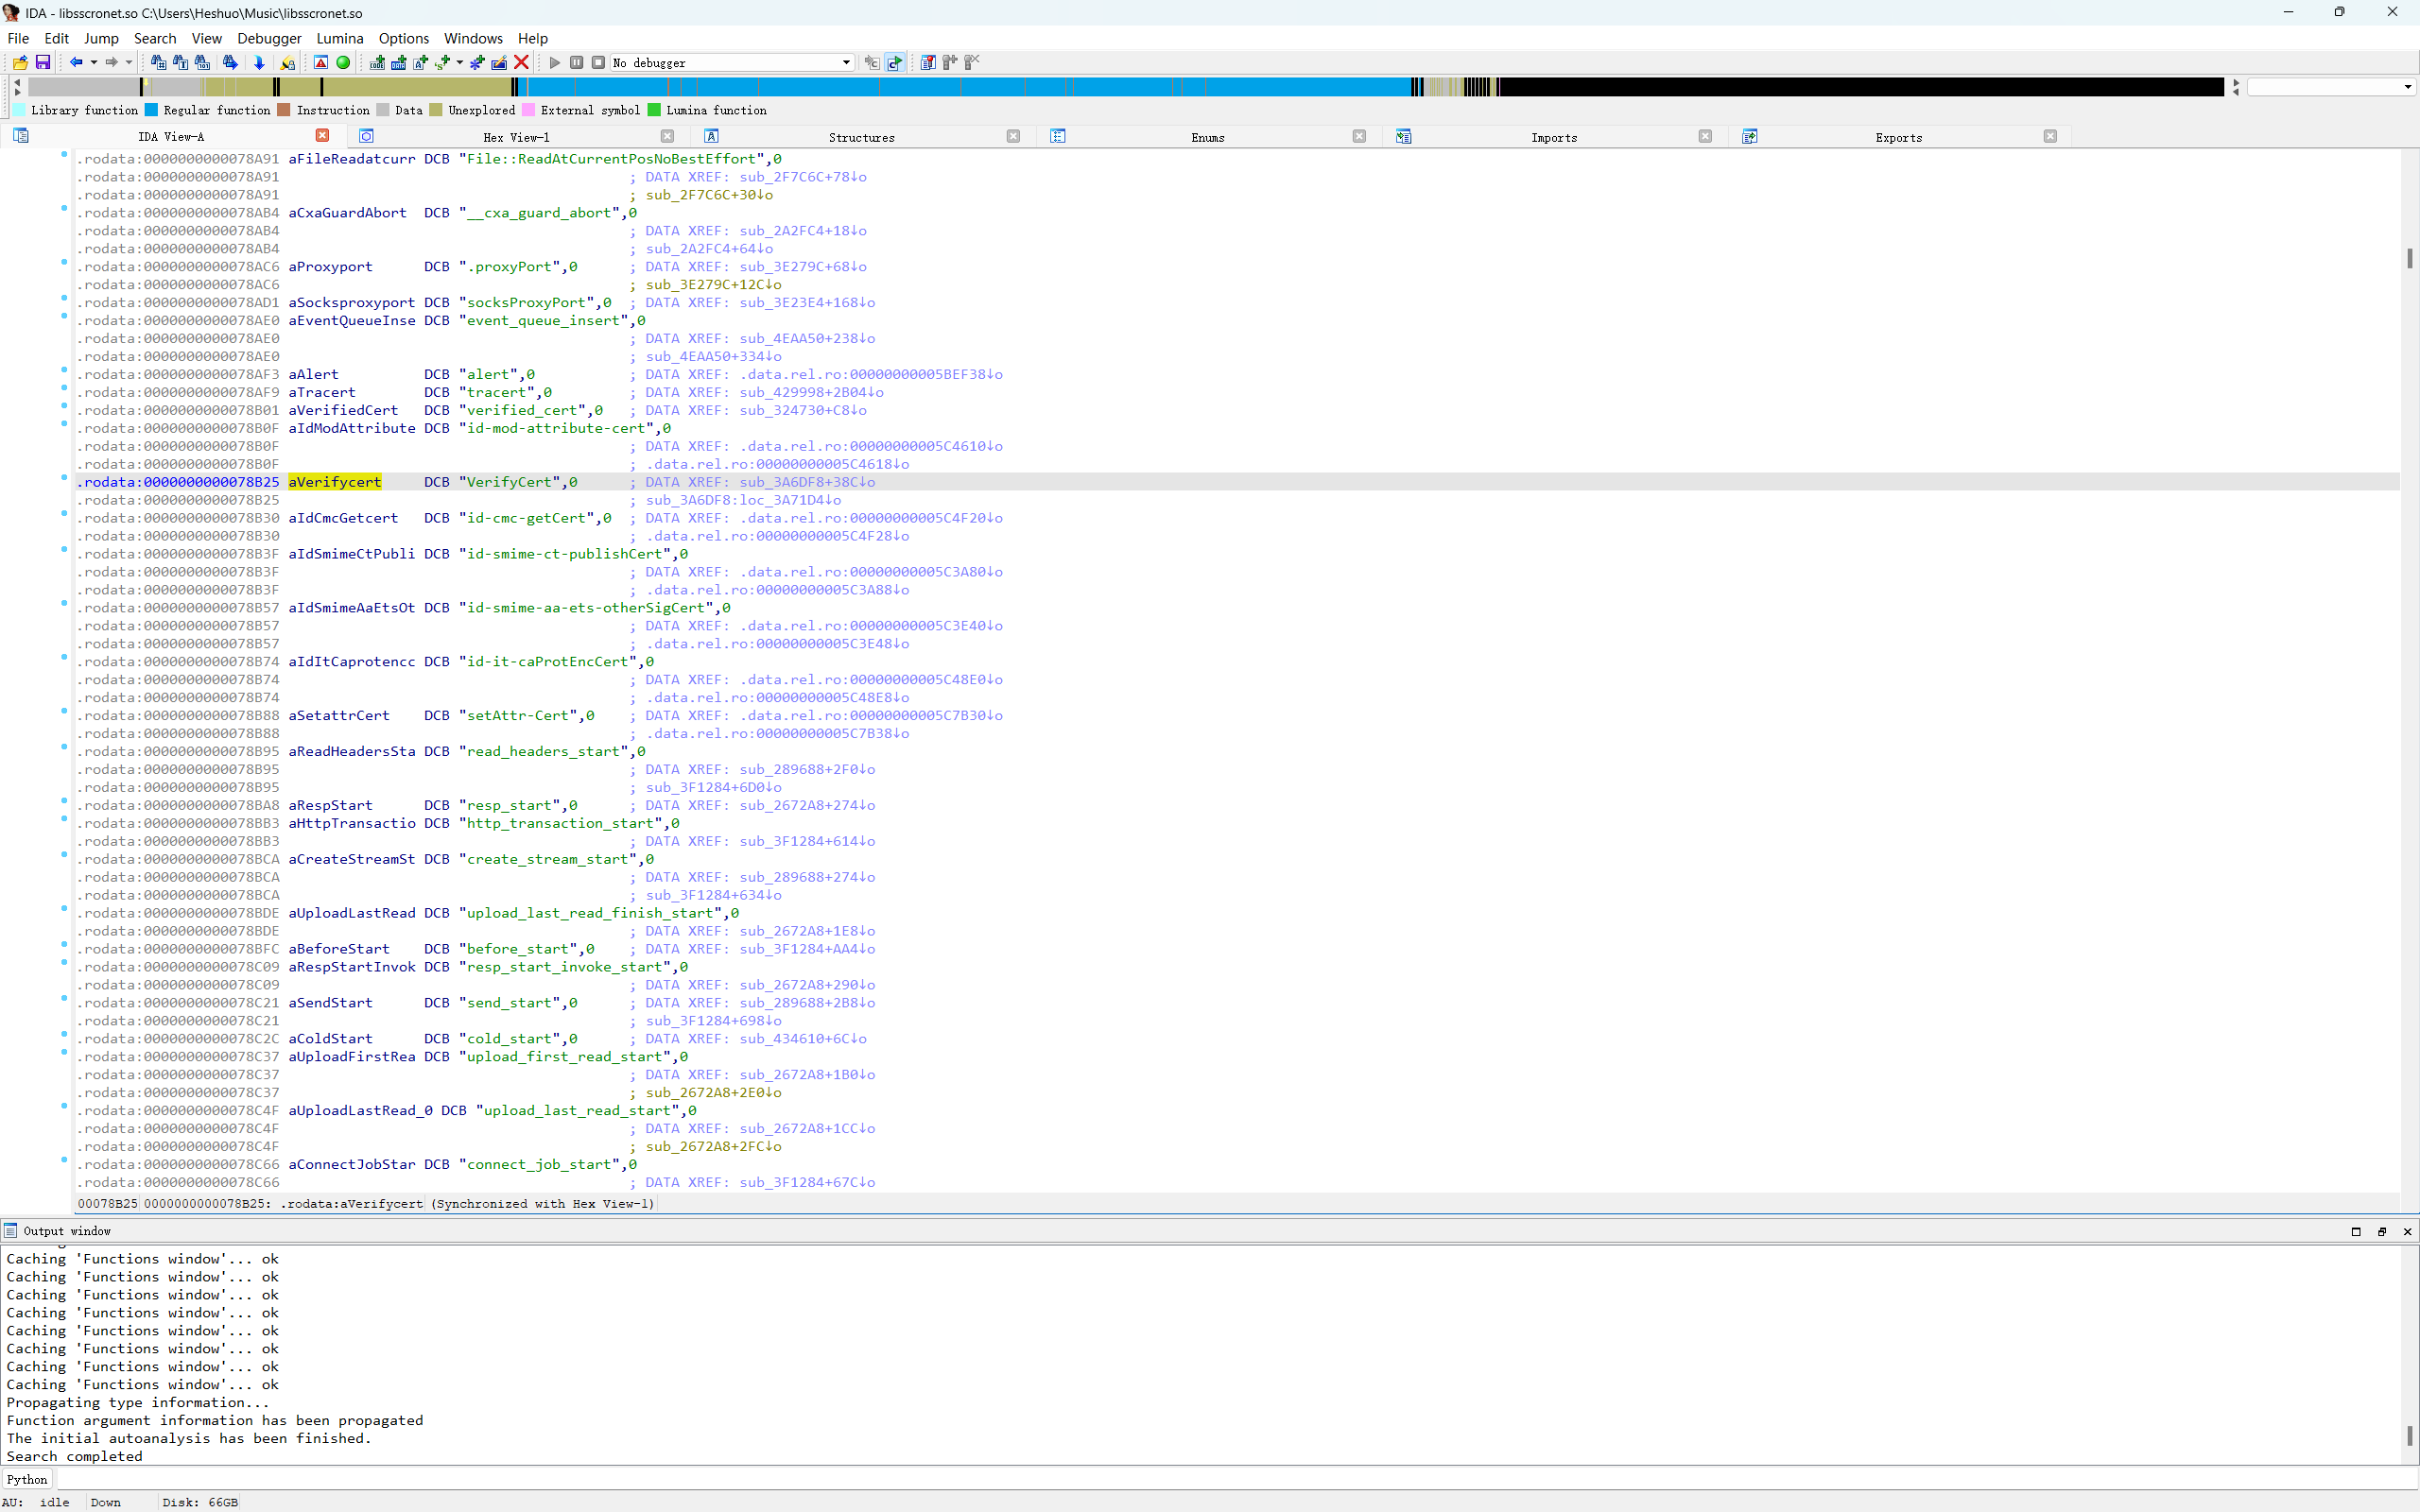2420x1512 pixels.
Task: Switch to the Imports tab
Action: pos(1553,137)
